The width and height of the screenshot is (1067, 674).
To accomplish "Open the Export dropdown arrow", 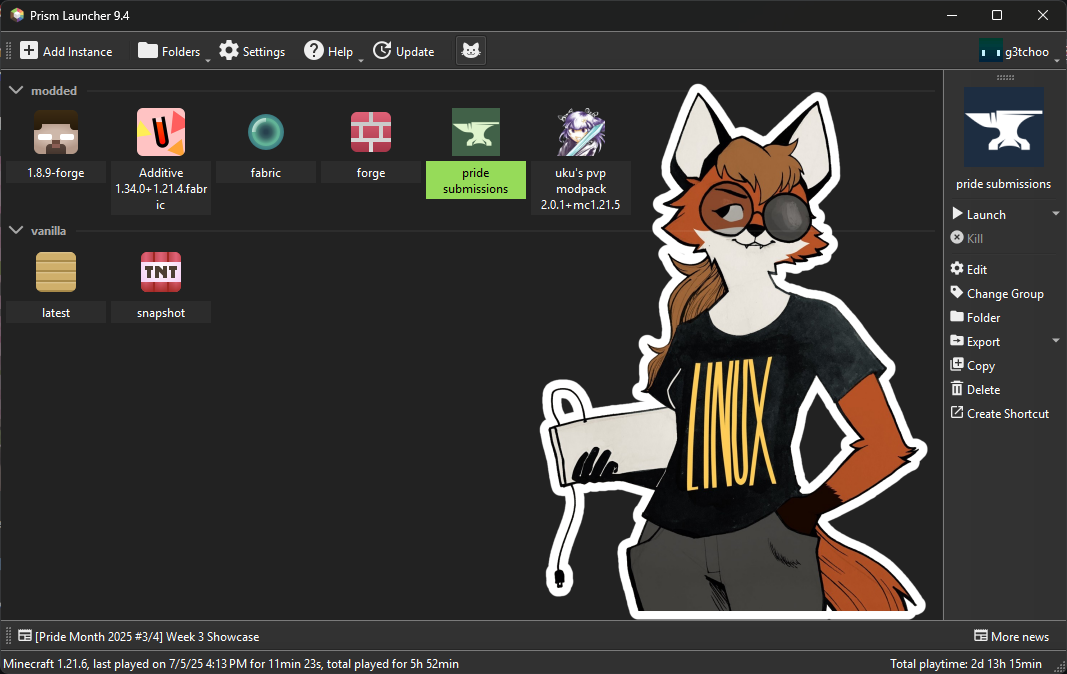I will coord(1056,341).
